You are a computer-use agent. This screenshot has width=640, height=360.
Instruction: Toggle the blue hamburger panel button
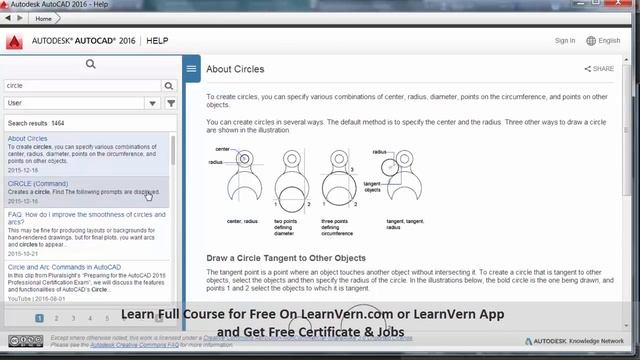(x=191, y=69)
